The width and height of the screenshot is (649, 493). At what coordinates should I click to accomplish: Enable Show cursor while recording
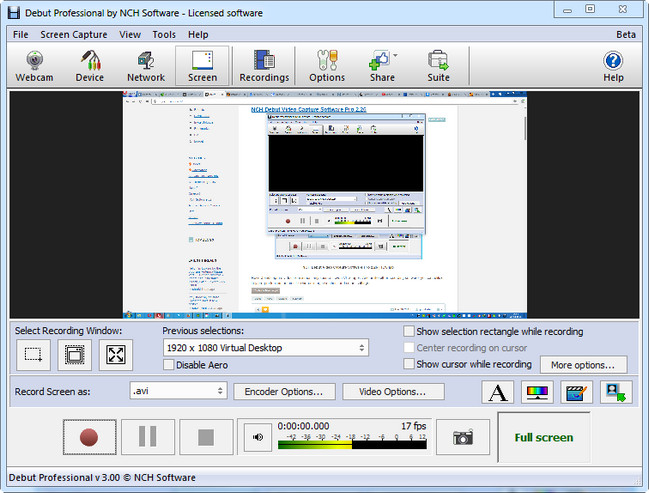point(409,364)
